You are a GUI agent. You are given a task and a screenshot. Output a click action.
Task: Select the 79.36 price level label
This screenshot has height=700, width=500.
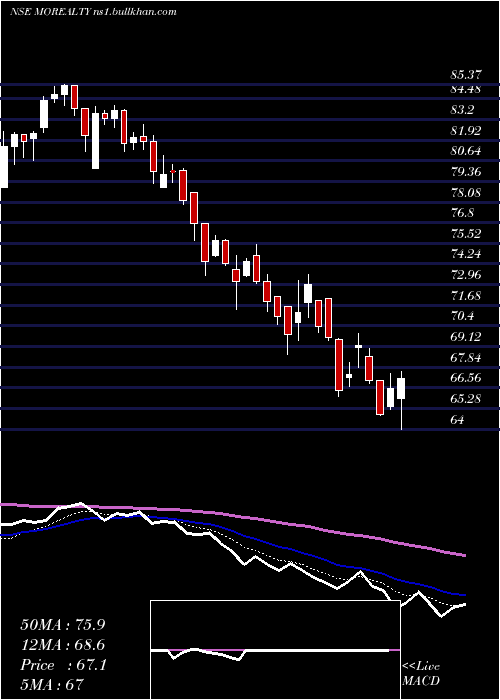click(x=466, y=172)
